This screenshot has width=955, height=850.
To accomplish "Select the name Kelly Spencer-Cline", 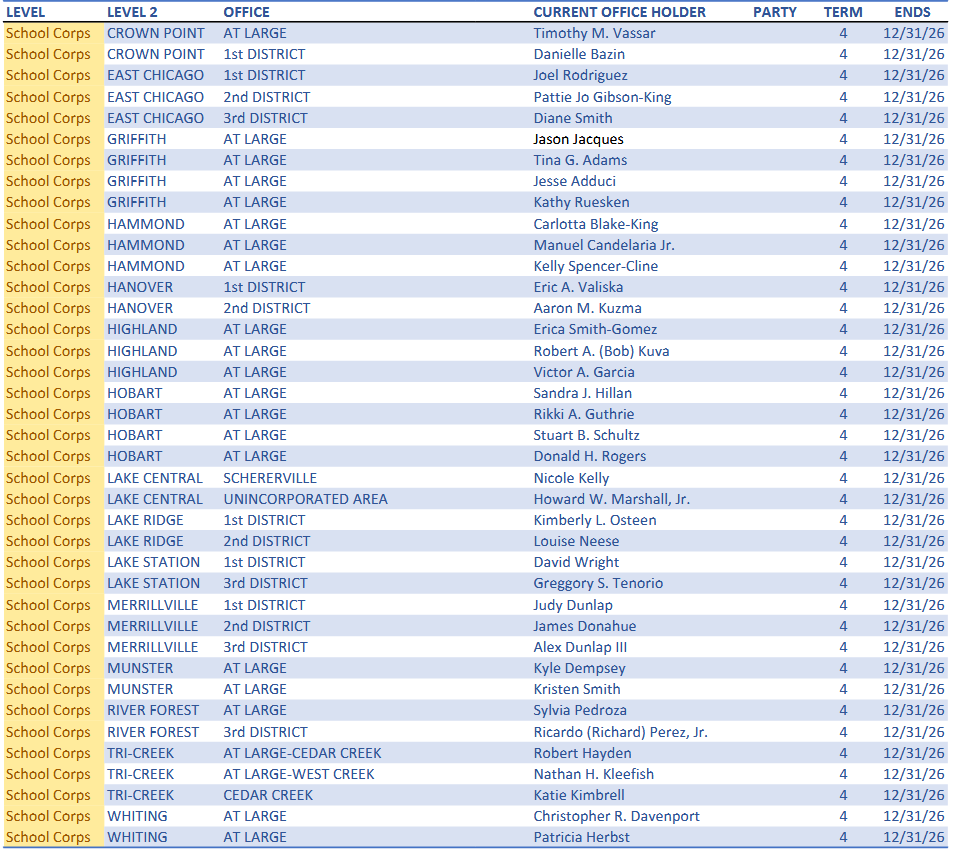I will (596, 266).
